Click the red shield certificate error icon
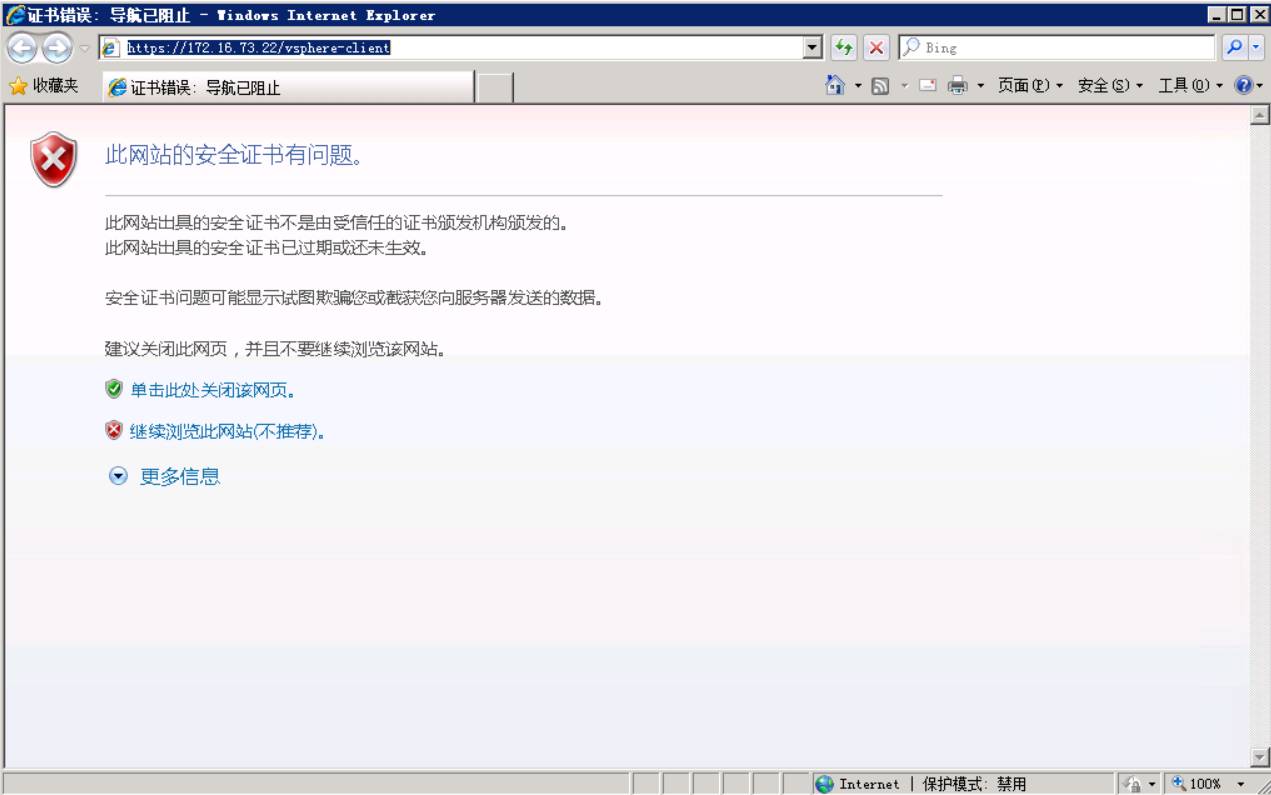This screenshot has width=1271, height=795. pyautogui.click(x=54, y=159)
